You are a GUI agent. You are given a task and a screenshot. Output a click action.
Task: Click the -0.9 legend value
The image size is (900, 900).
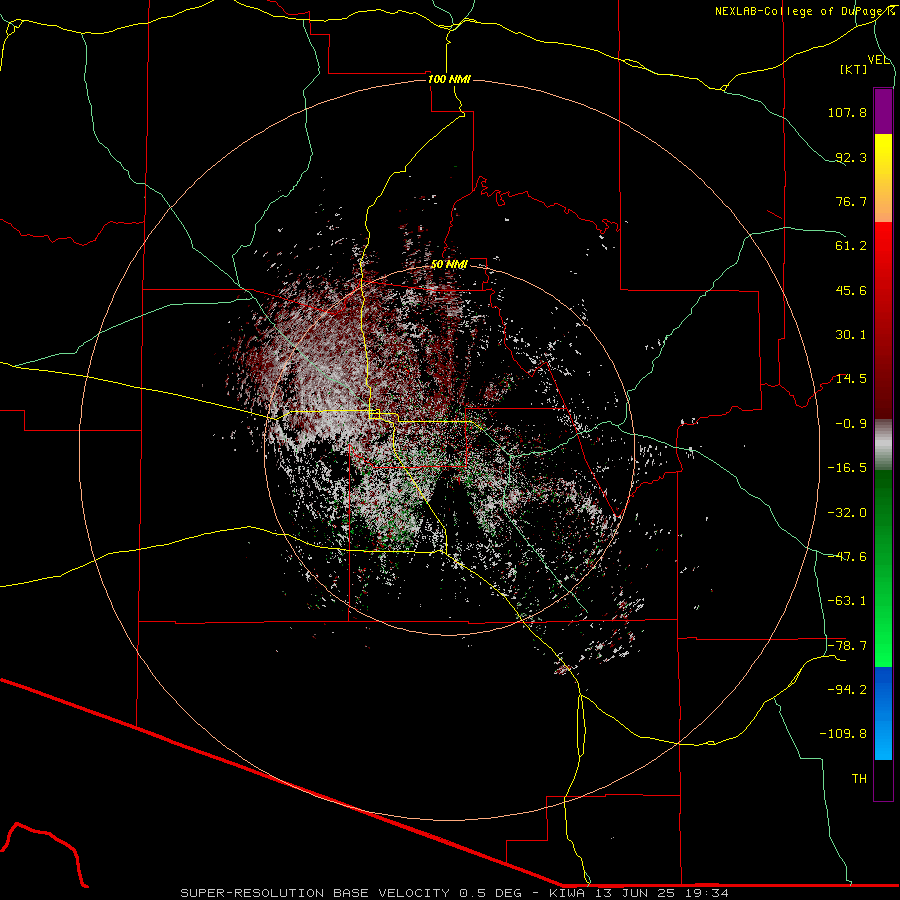(x=851, y=424)
